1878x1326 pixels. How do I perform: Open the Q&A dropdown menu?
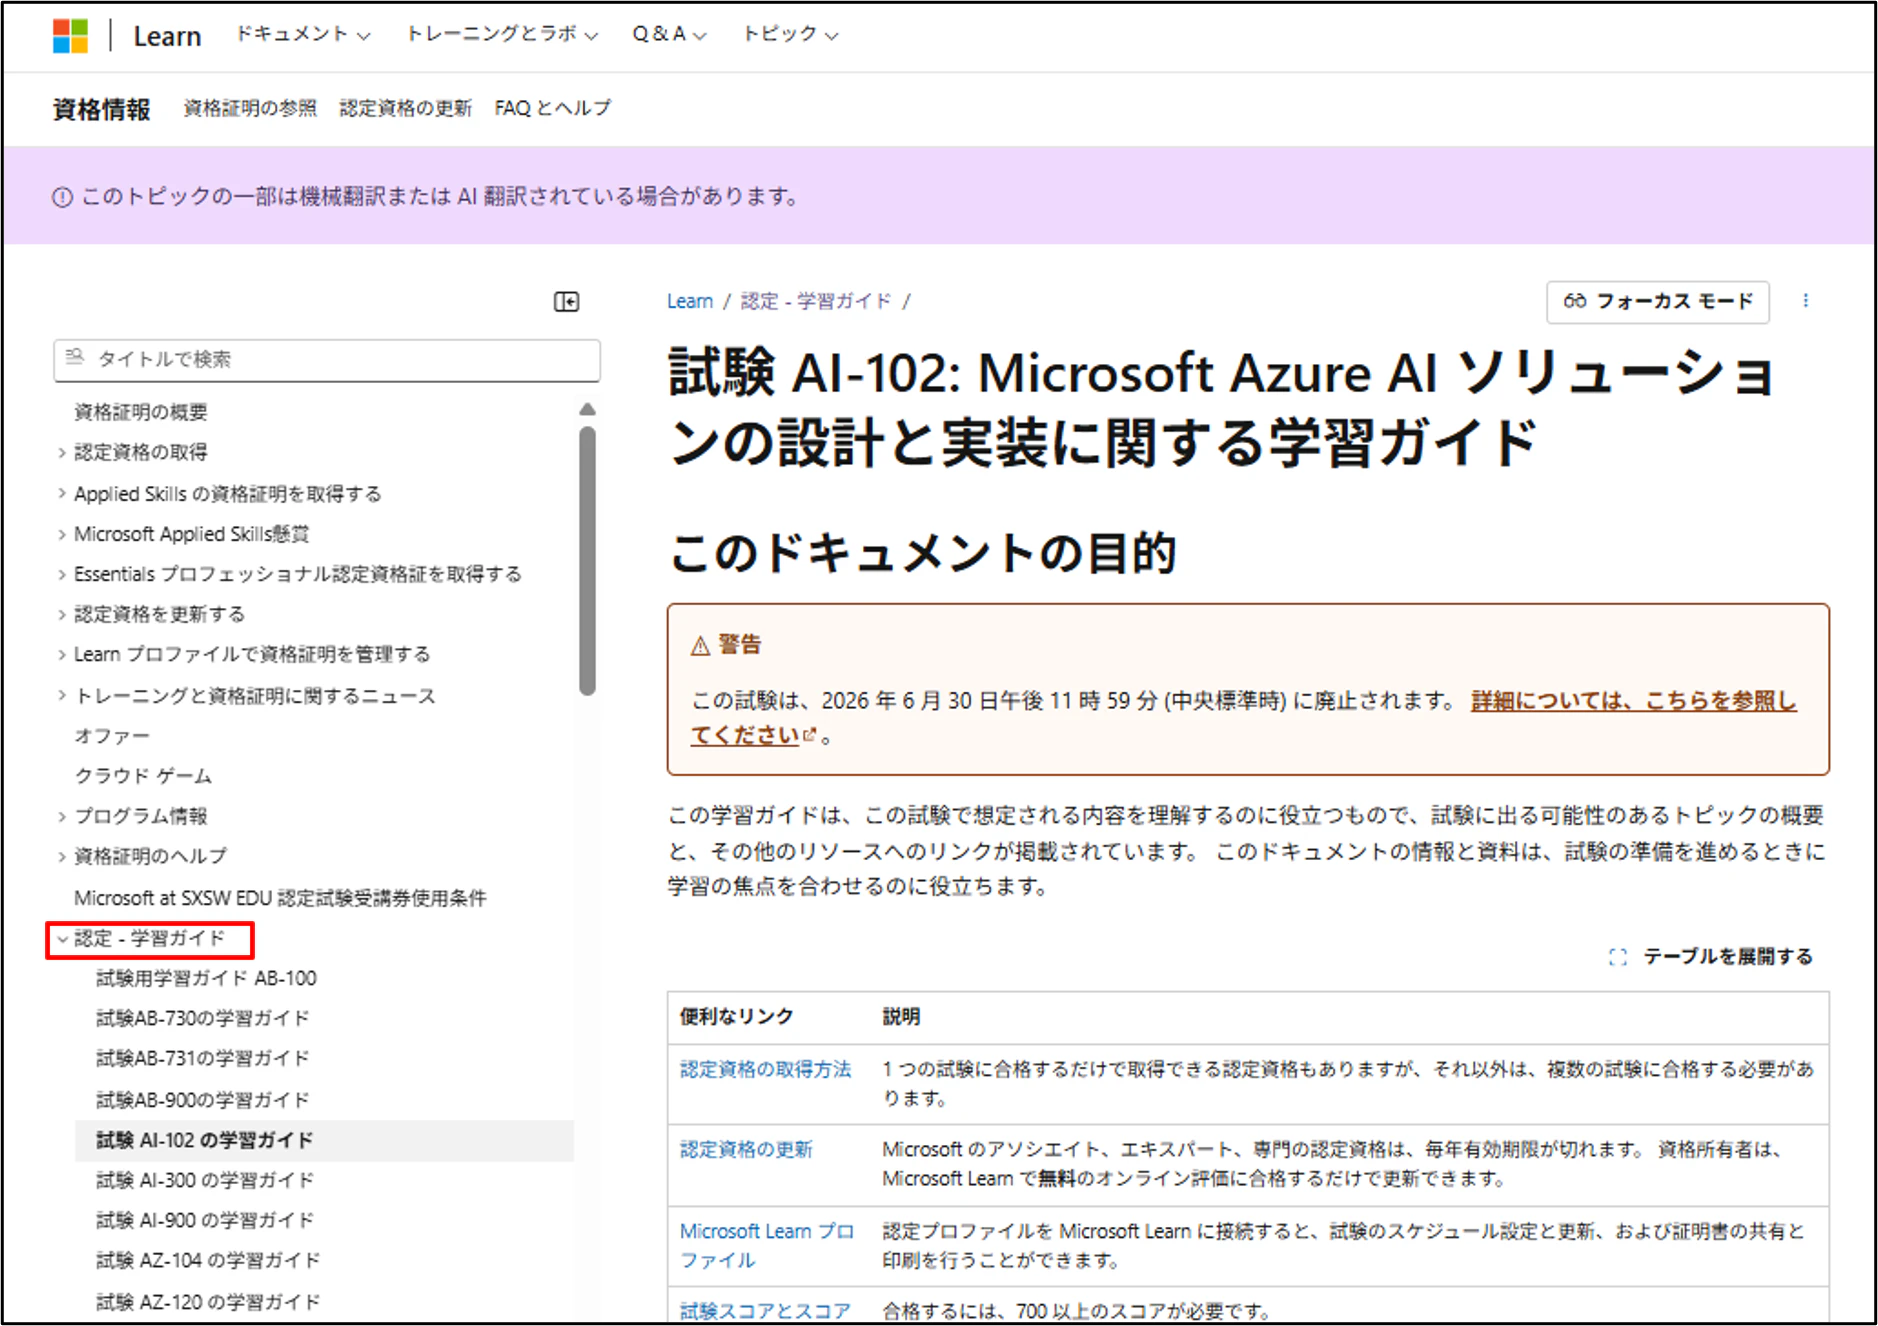[669, 35]
